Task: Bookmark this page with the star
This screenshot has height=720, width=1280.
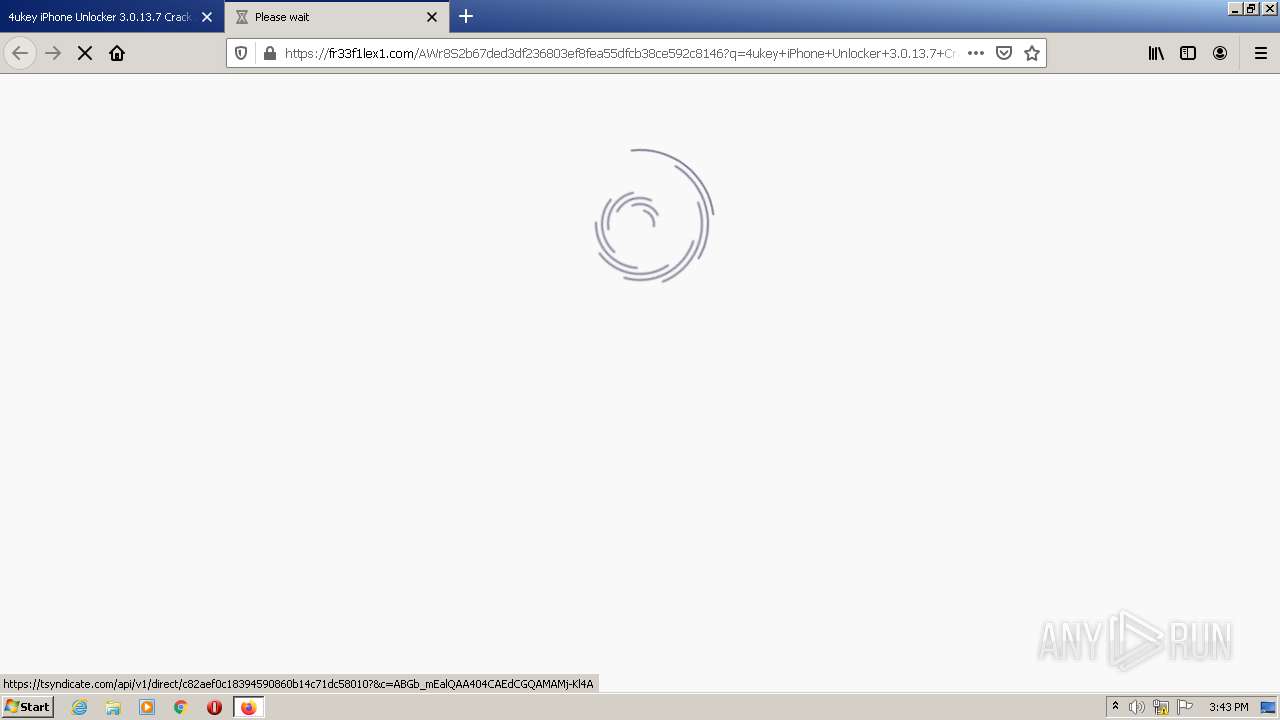Action: pos(1032,53)
